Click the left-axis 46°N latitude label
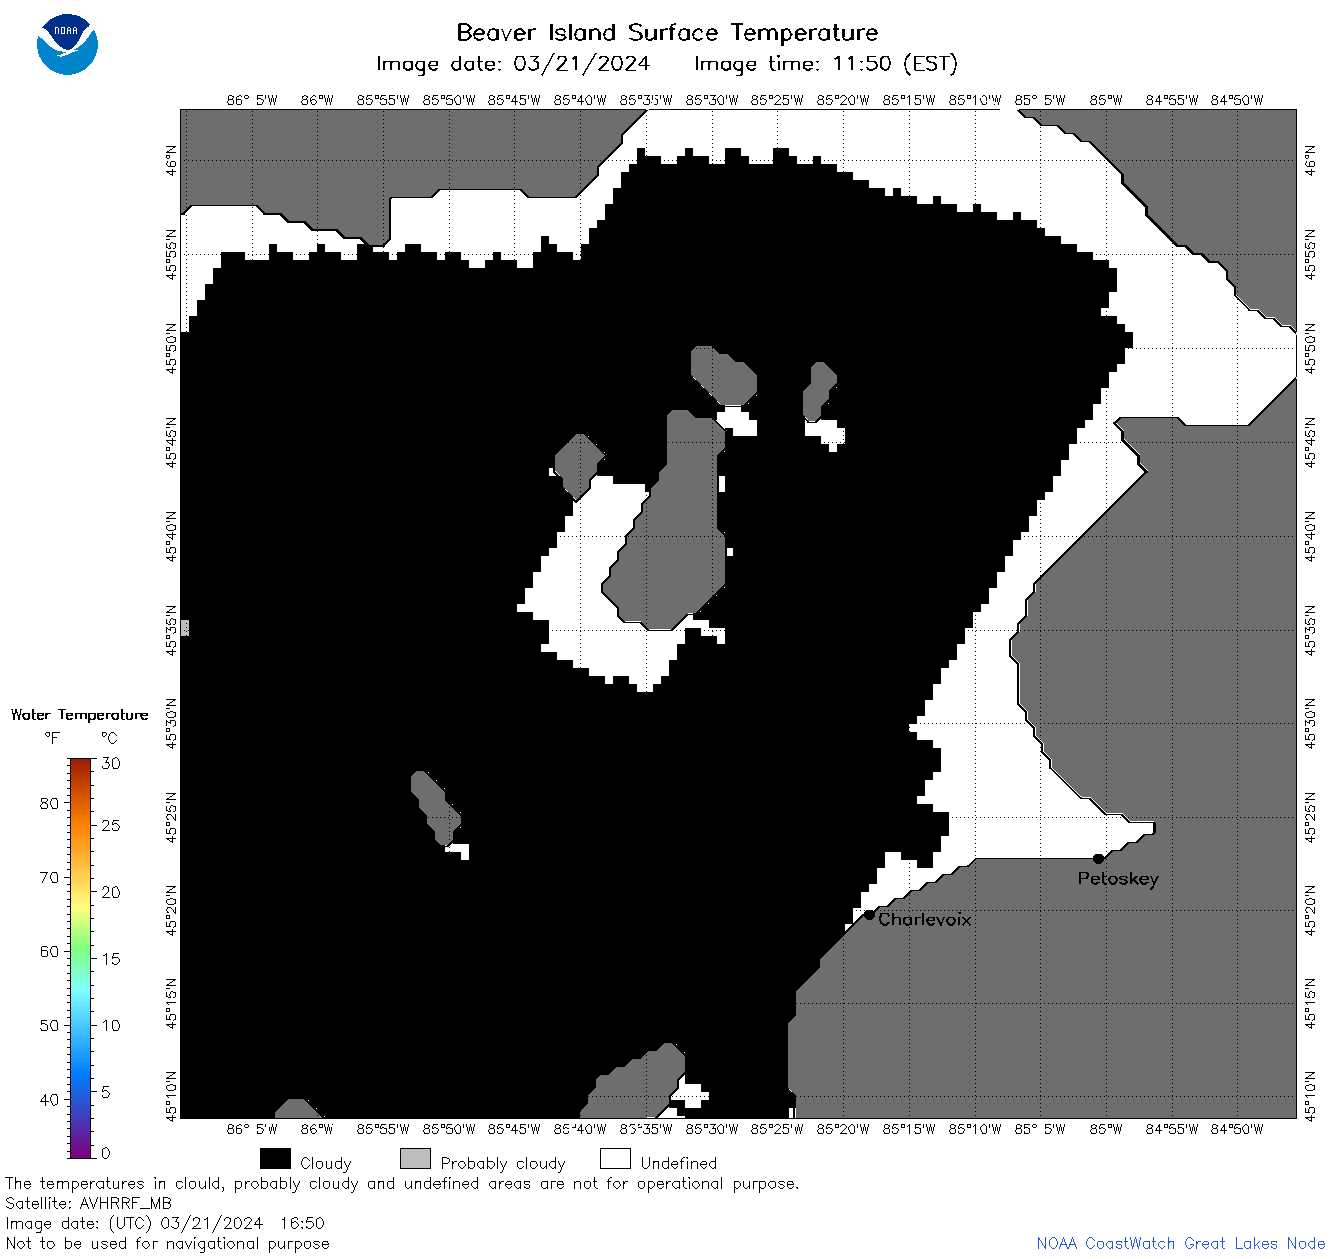 pyautogui.click(x=172, y=160)
